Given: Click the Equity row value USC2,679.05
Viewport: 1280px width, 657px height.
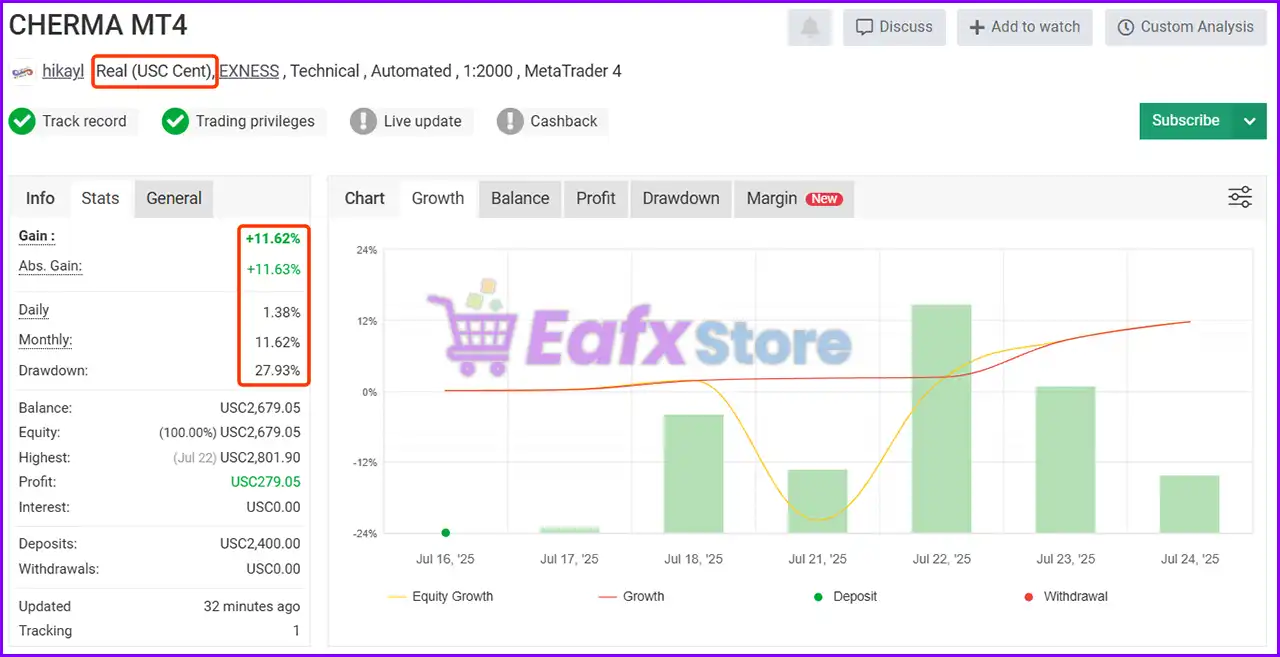Looking at the screenshot, I should (260, 433).
